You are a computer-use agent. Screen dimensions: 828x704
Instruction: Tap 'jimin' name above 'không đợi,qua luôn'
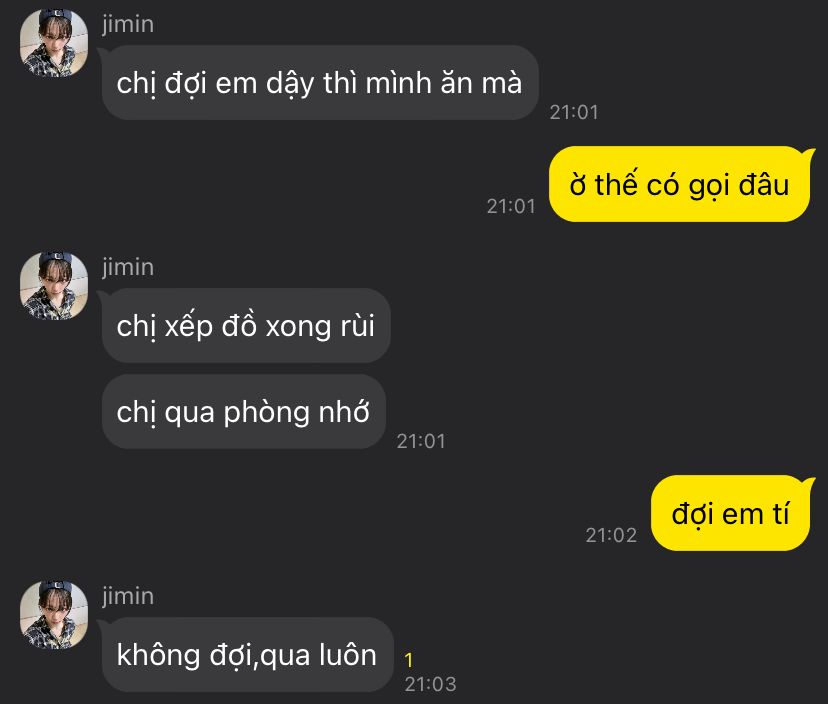tap(128, 596)
